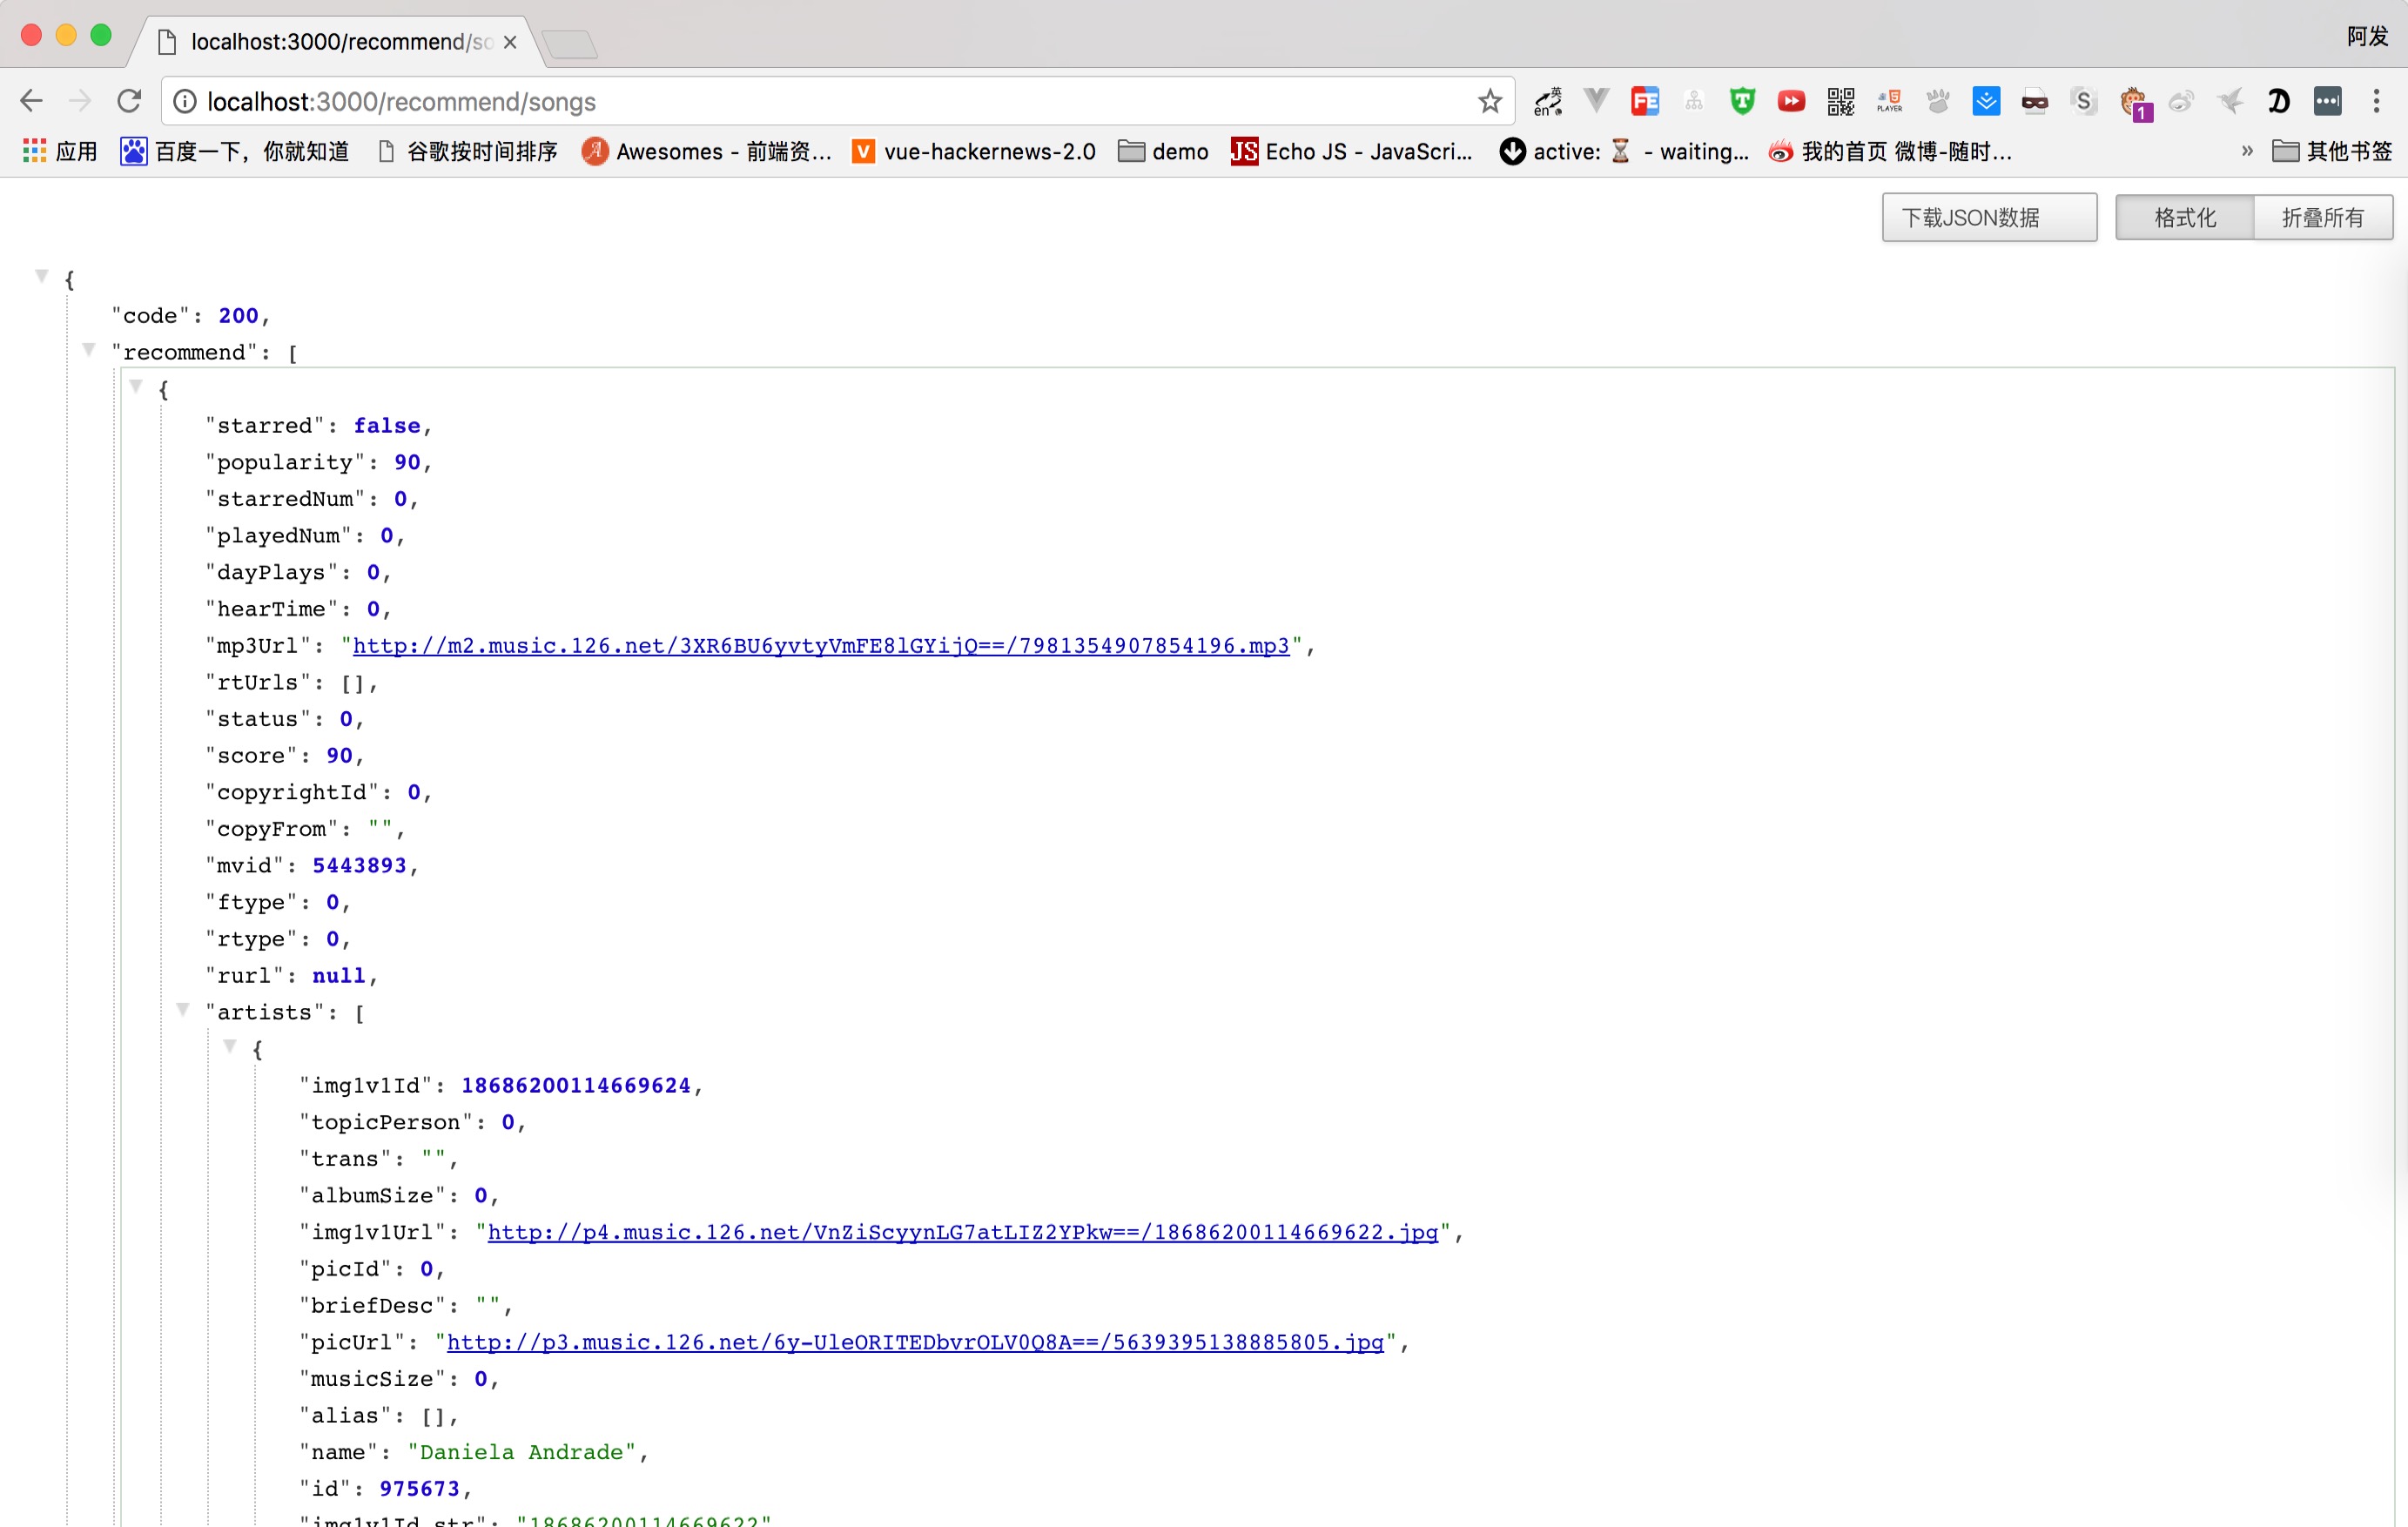
Task: Collapse the root JSON object triangle
Action: tap(42, 276)
